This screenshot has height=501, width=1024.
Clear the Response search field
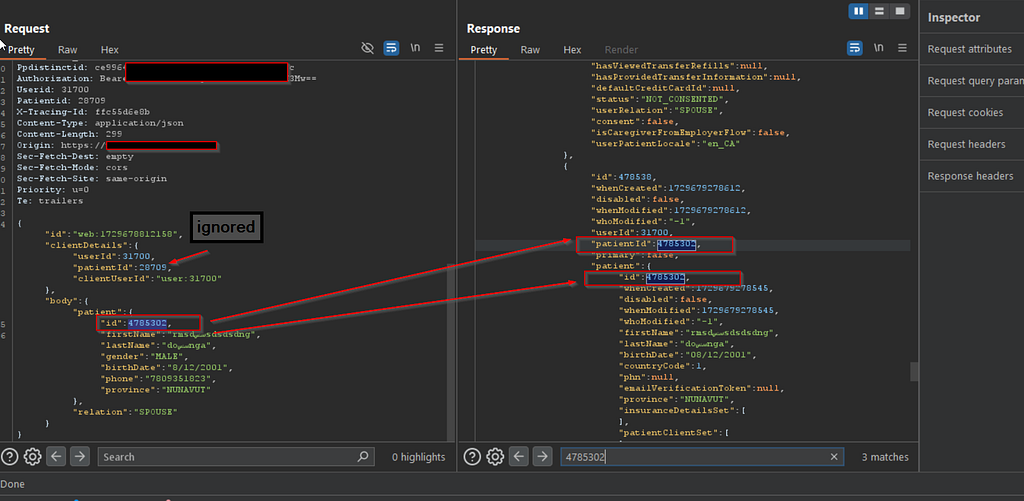click(834, 457)
